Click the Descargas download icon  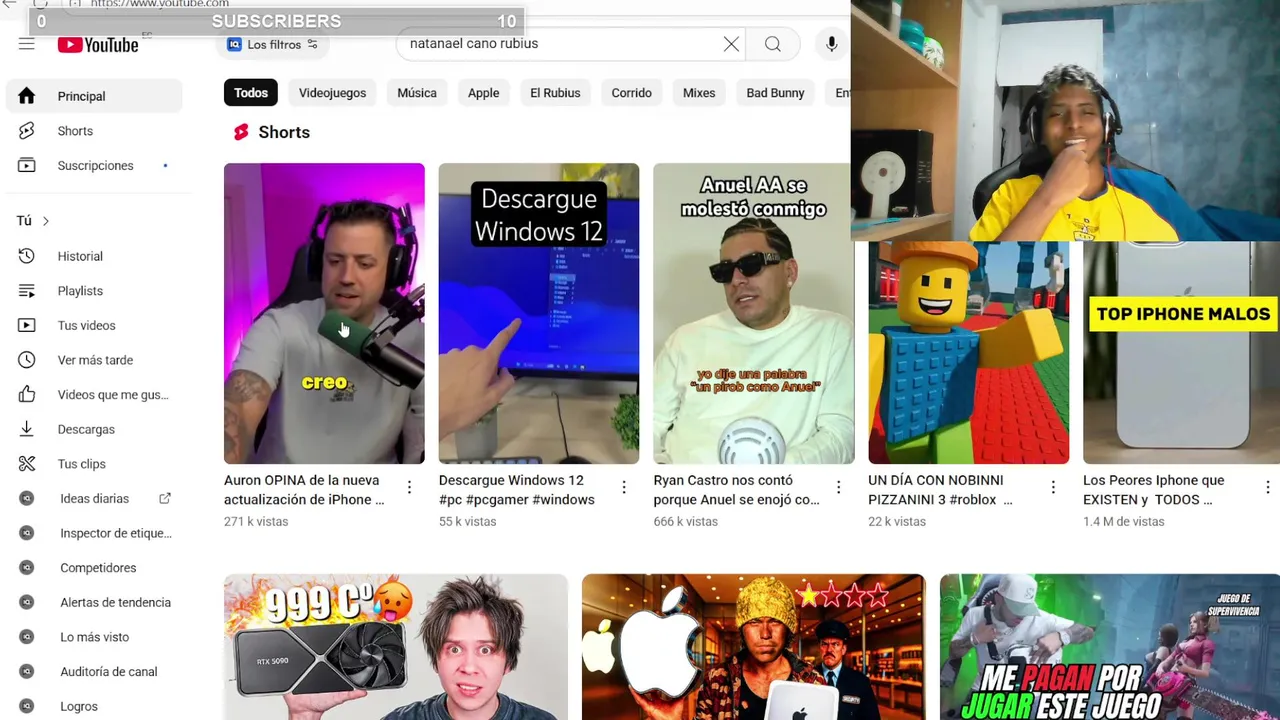click(27, 429)
